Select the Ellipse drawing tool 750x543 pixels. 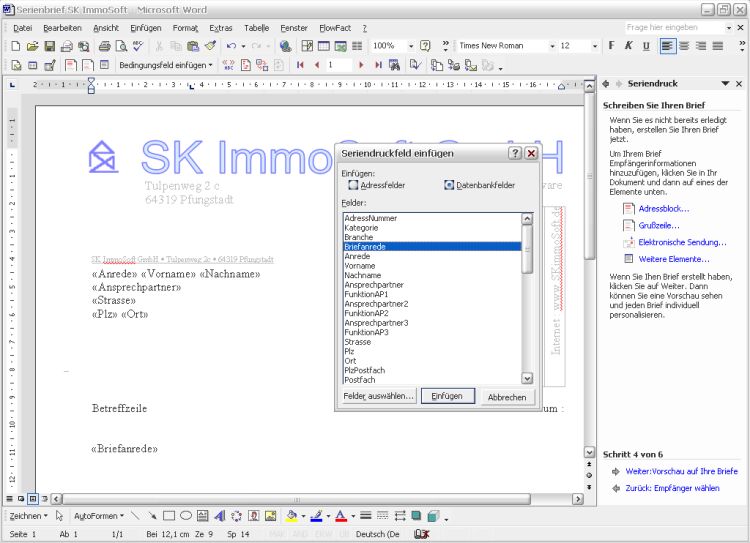coord(186,516)
